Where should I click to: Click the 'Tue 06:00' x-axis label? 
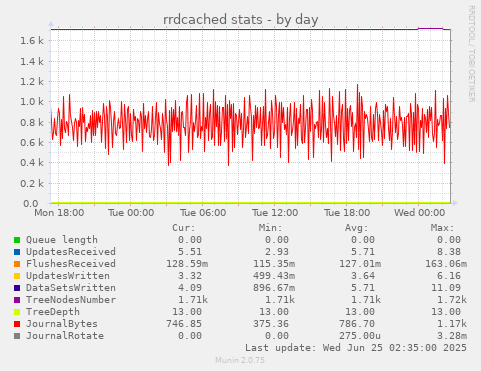click(203, 213)
